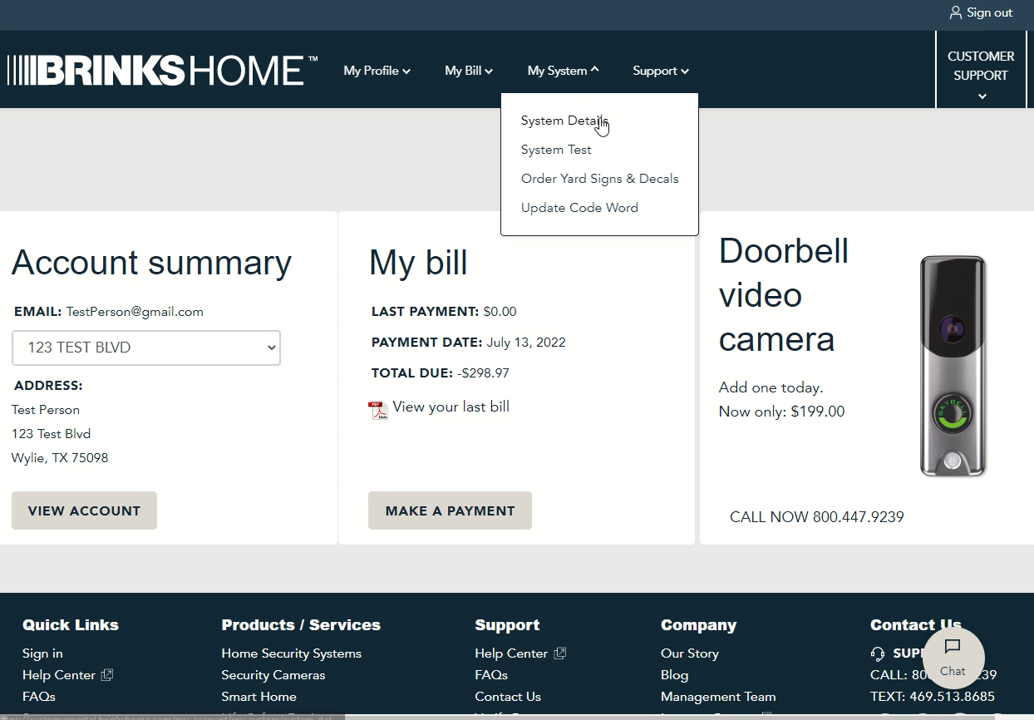Open the Home Security Systems link

click(x=291, y=653)
